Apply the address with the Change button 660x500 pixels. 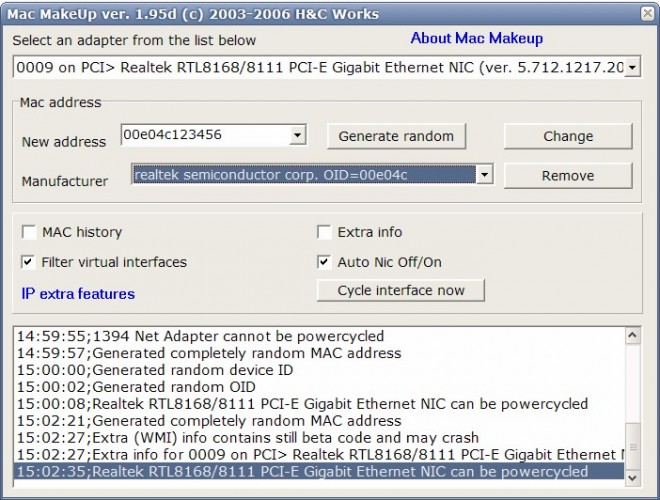[x=568, y=136]
